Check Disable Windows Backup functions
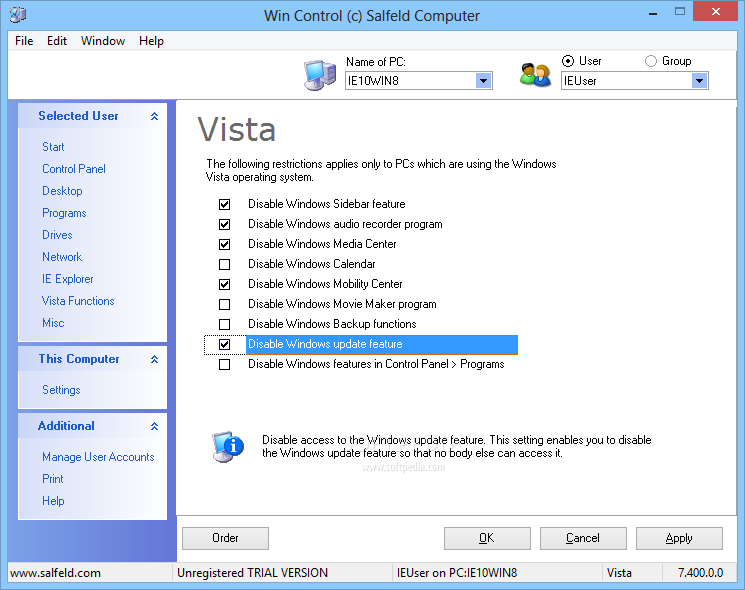The width and height of the screenshot is (745, 590). (x=224, y=324)
